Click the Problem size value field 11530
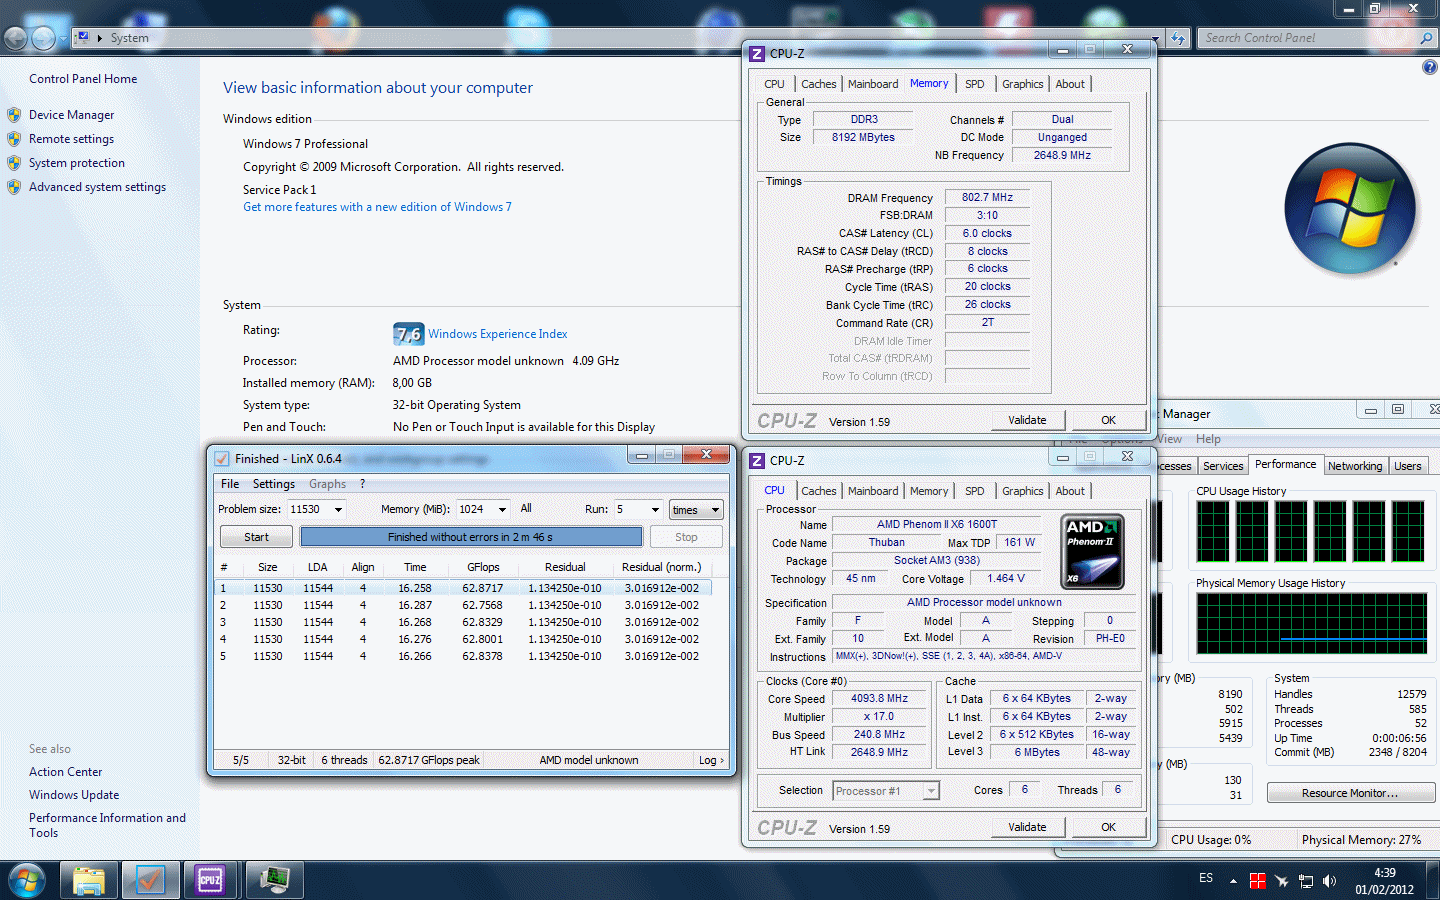The width and height of the screenshot is (1440, 900). (308, 510)
